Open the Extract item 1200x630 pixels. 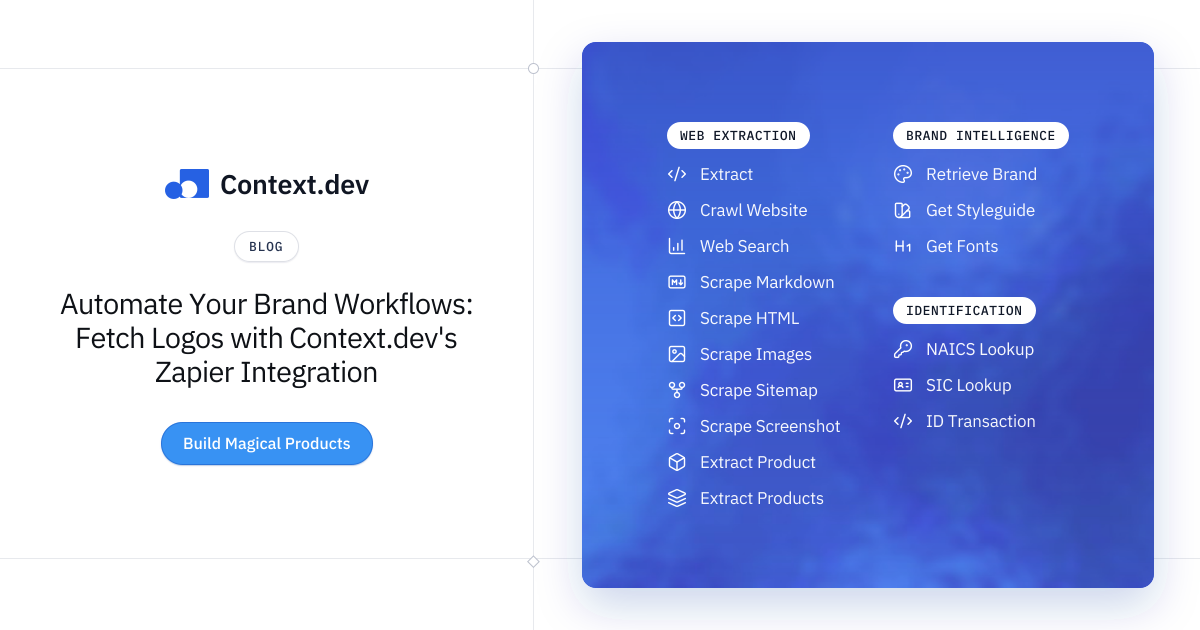pyautogui.click(x=726, y=174)
